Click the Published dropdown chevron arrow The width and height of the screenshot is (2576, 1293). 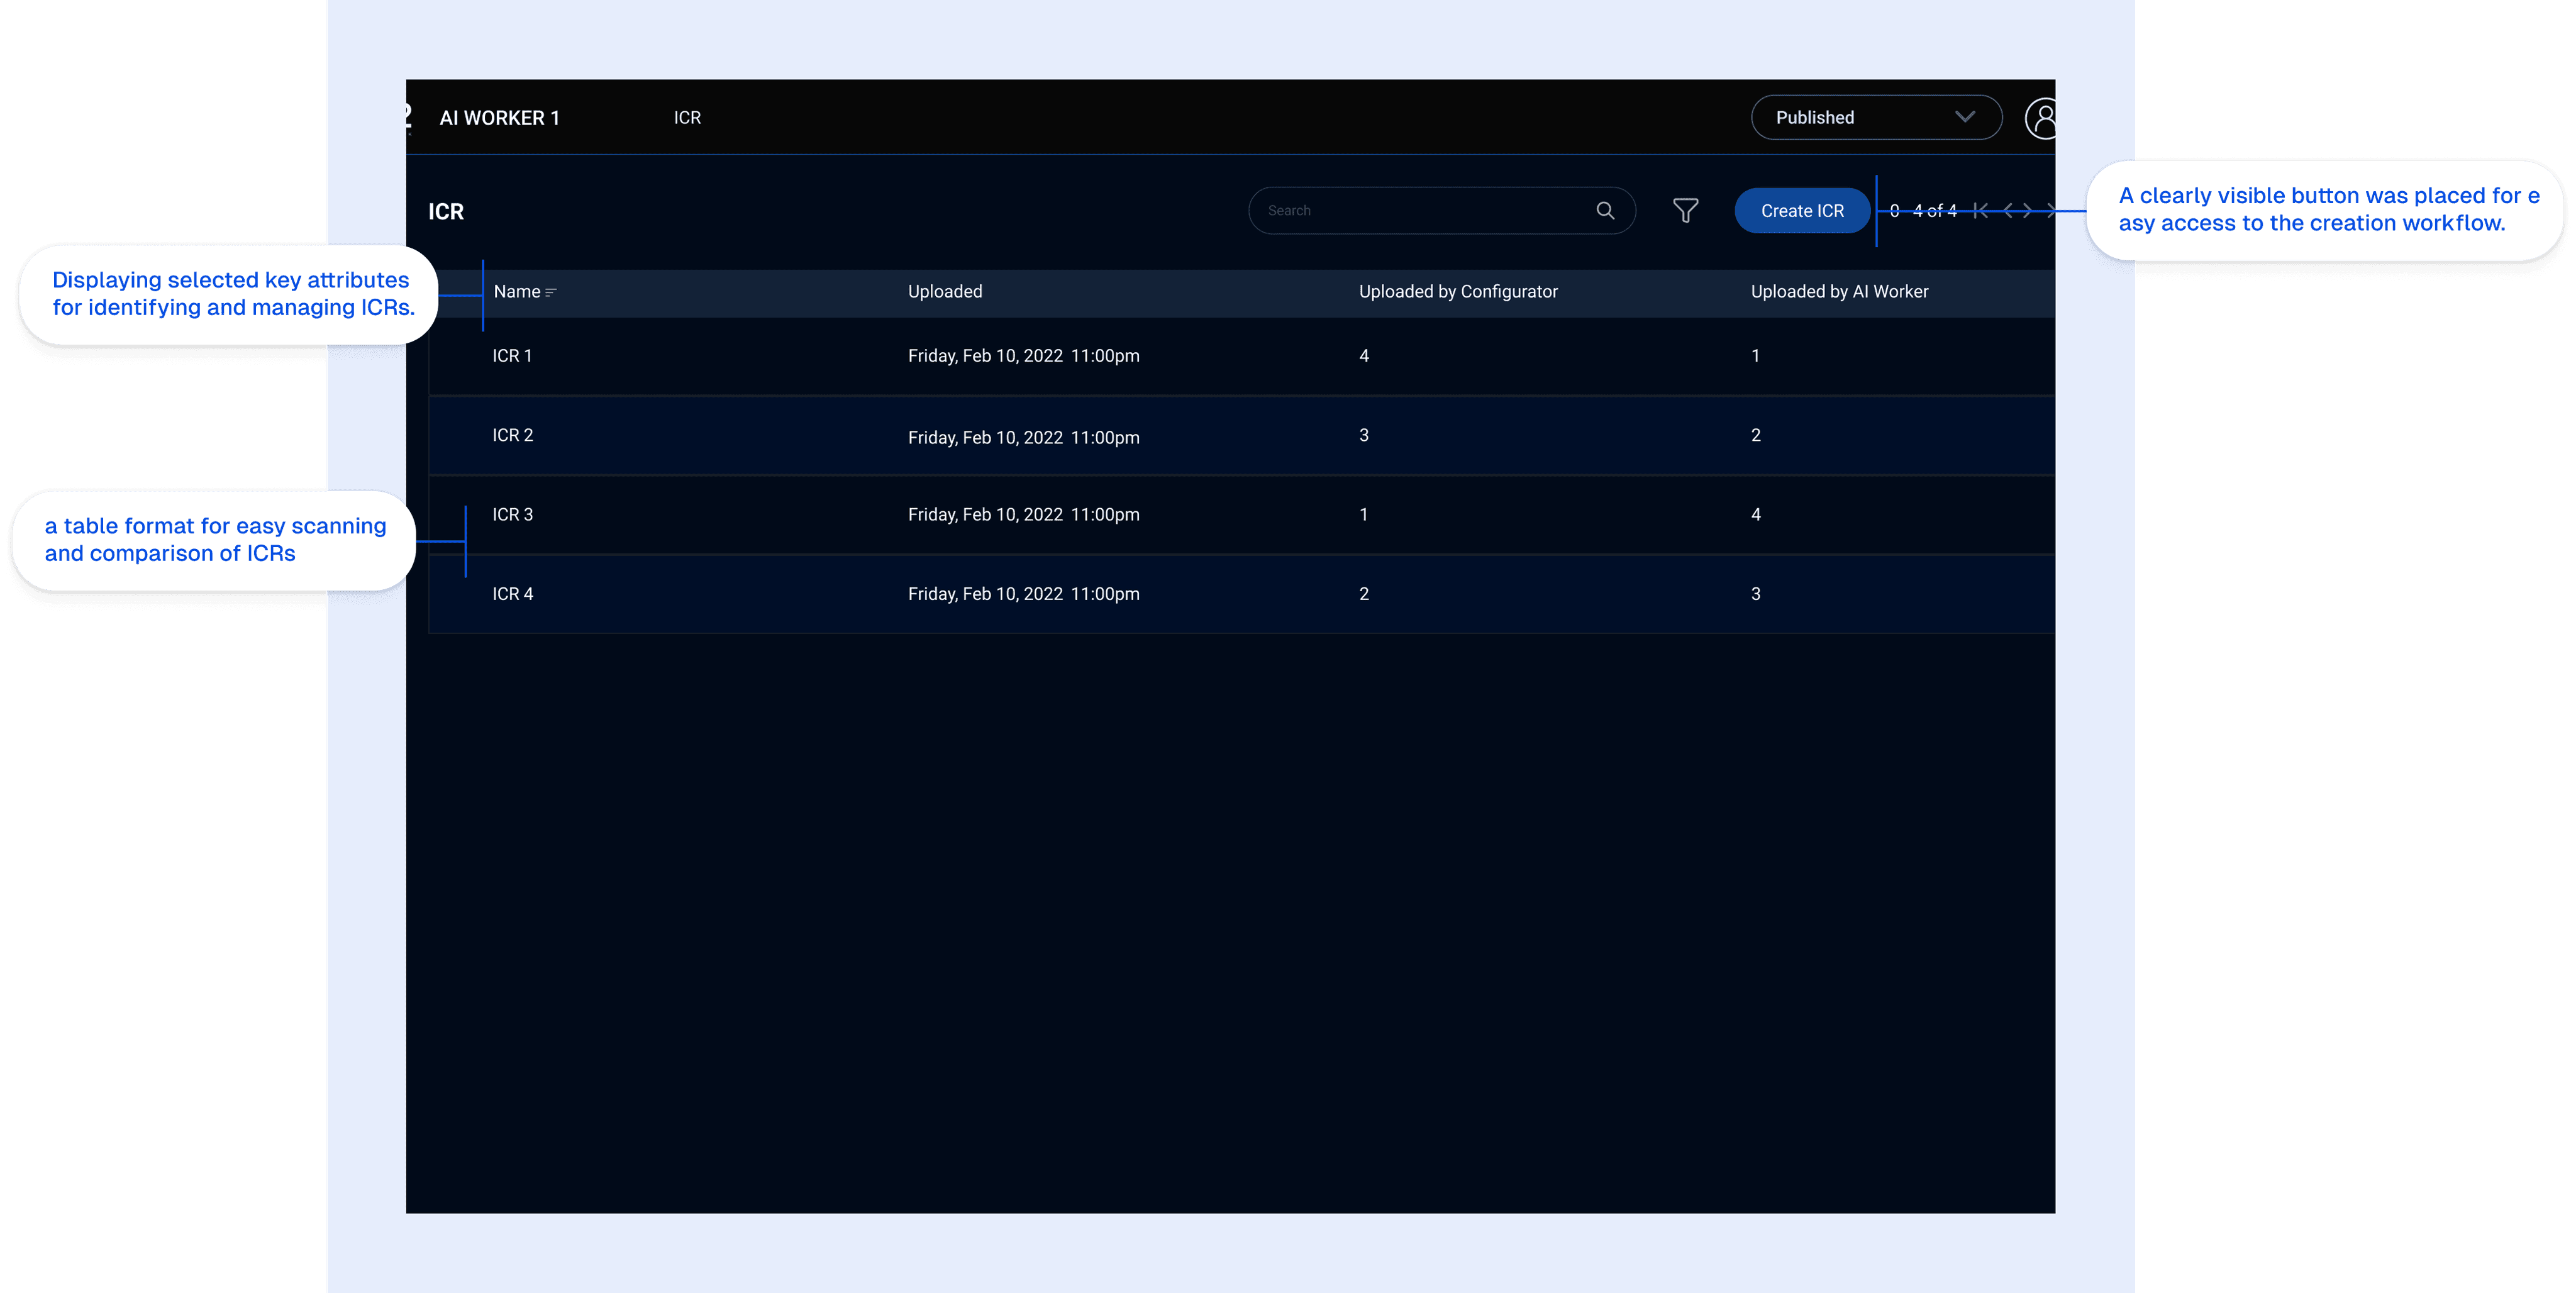tap(1964, 117)
